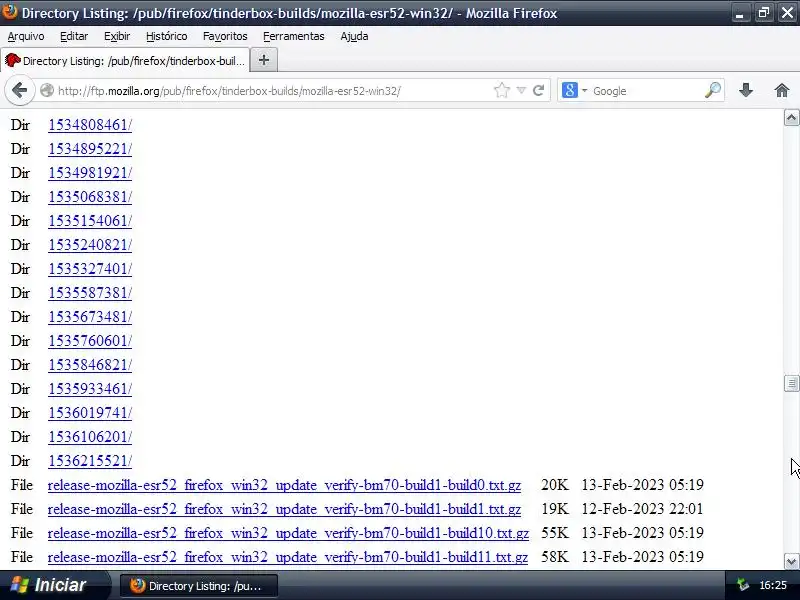Click the Firefox icon in the title bar

coord(9,11)
